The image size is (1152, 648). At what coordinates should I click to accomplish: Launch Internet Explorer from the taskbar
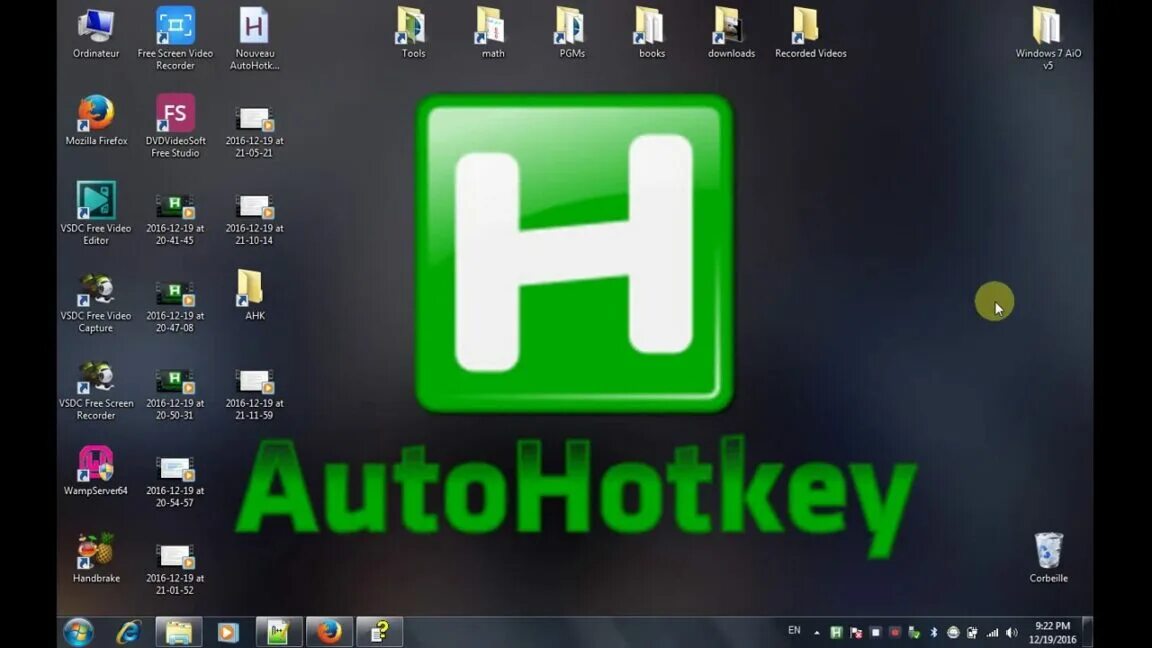(x=129, y=632)
